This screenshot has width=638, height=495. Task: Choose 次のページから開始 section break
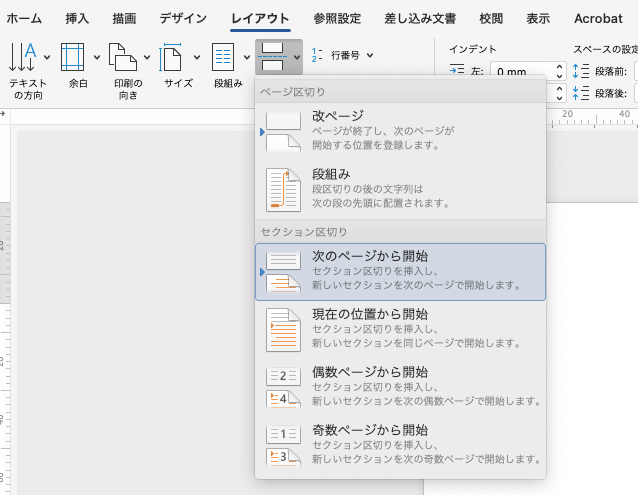400,271
